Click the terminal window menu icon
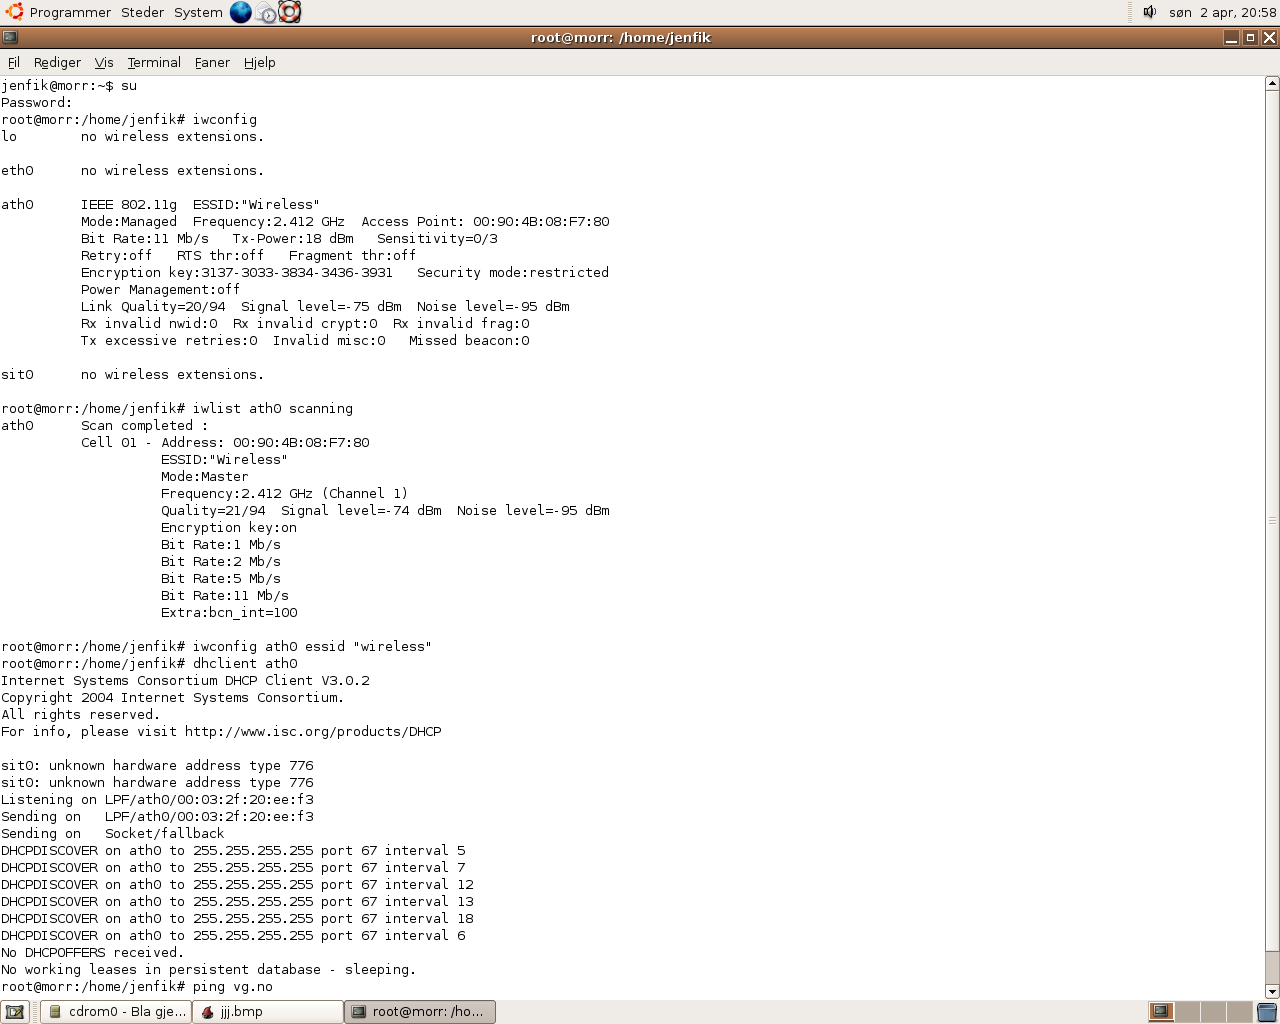The width and height of the screenshot is (1280, 1024). [10, 38]
